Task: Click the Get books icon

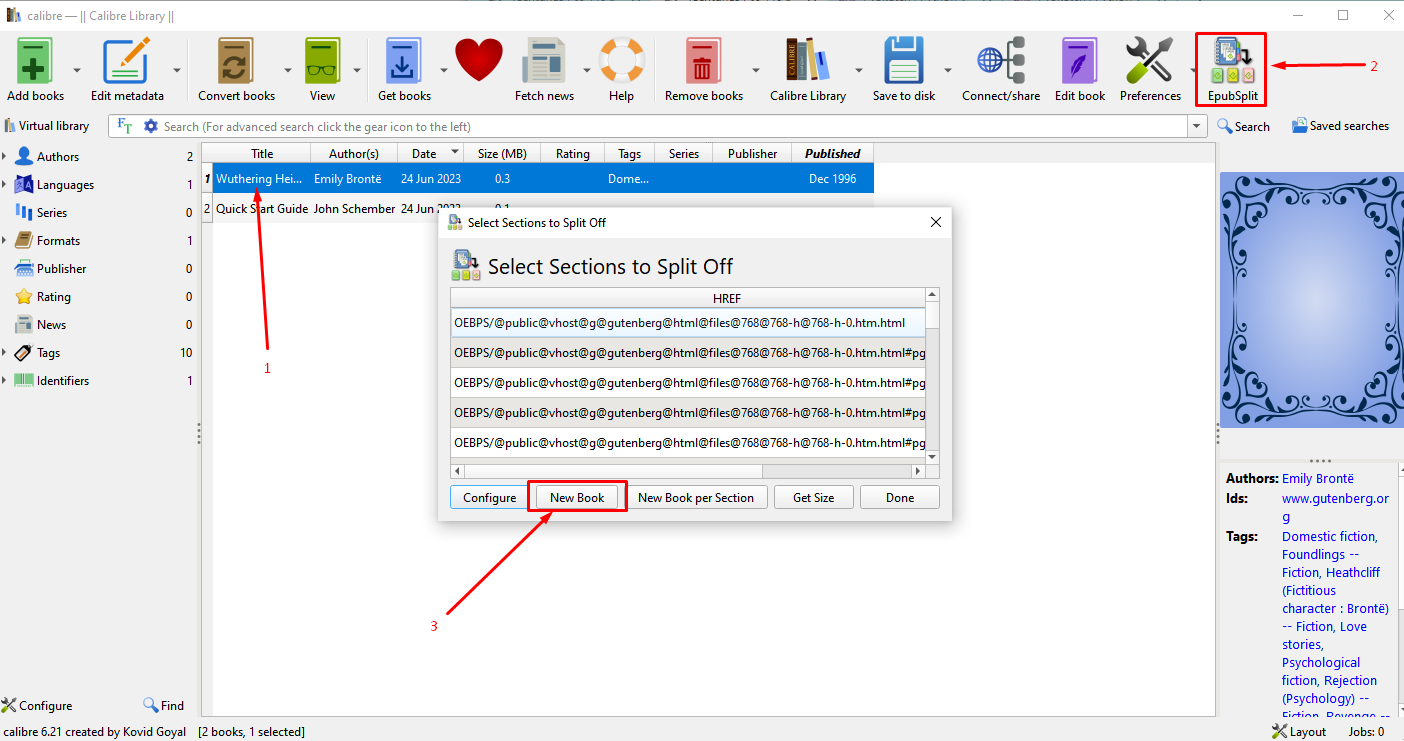Action: click(x=404, y=62)
